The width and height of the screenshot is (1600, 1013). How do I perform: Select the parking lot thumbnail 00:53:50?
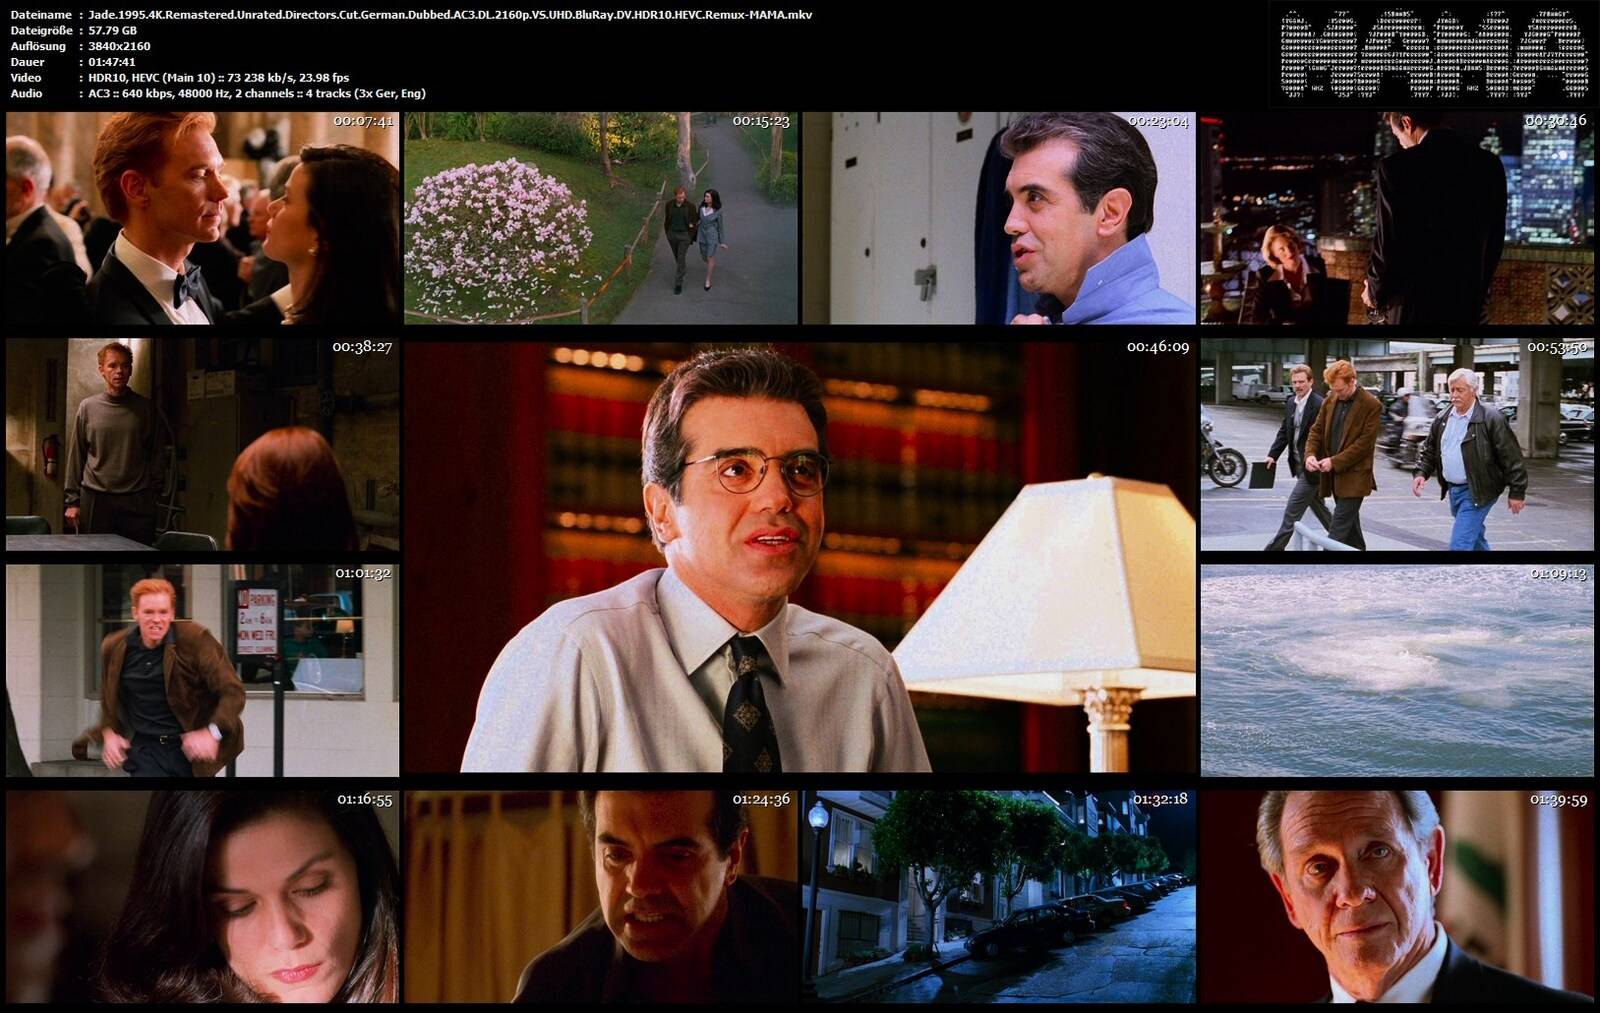[1397, 444]
